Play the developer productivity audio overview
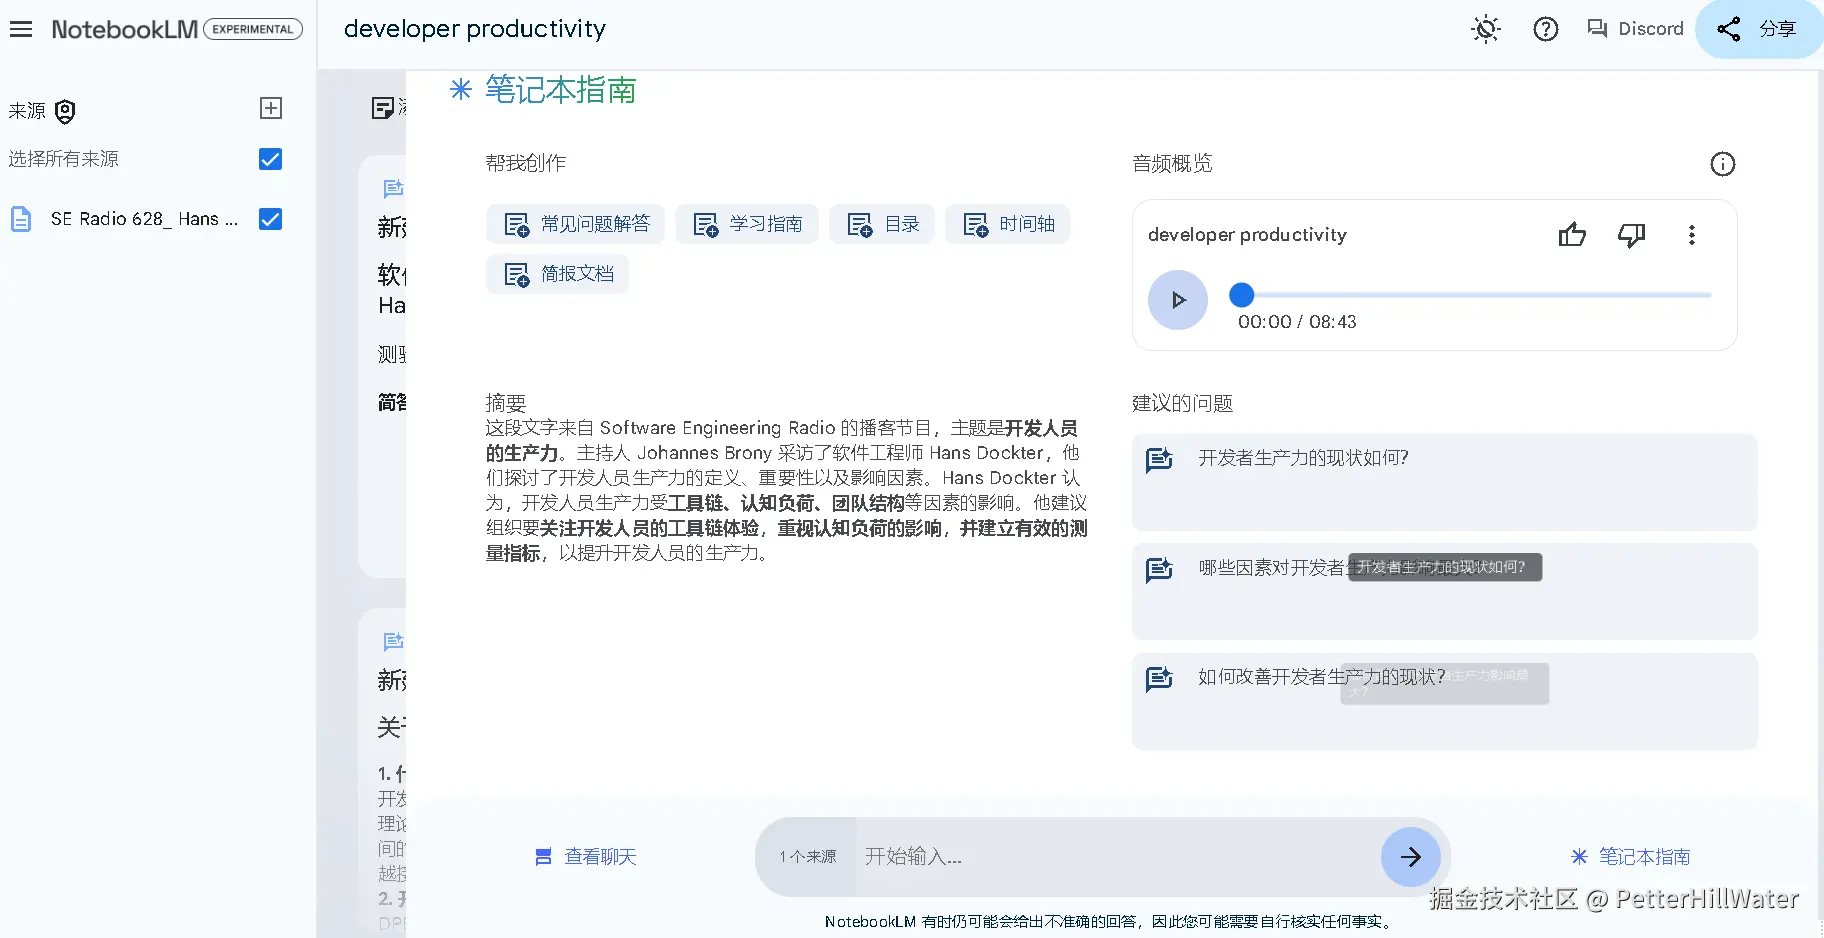The width and height of the screenshot is (1824, 938). pos(1178,300)
